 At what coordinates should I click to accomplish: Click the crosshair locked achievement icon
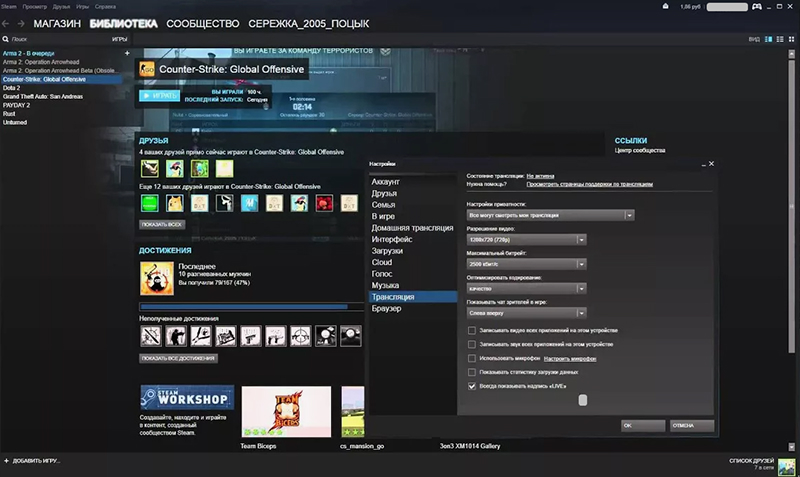point(301,336)
